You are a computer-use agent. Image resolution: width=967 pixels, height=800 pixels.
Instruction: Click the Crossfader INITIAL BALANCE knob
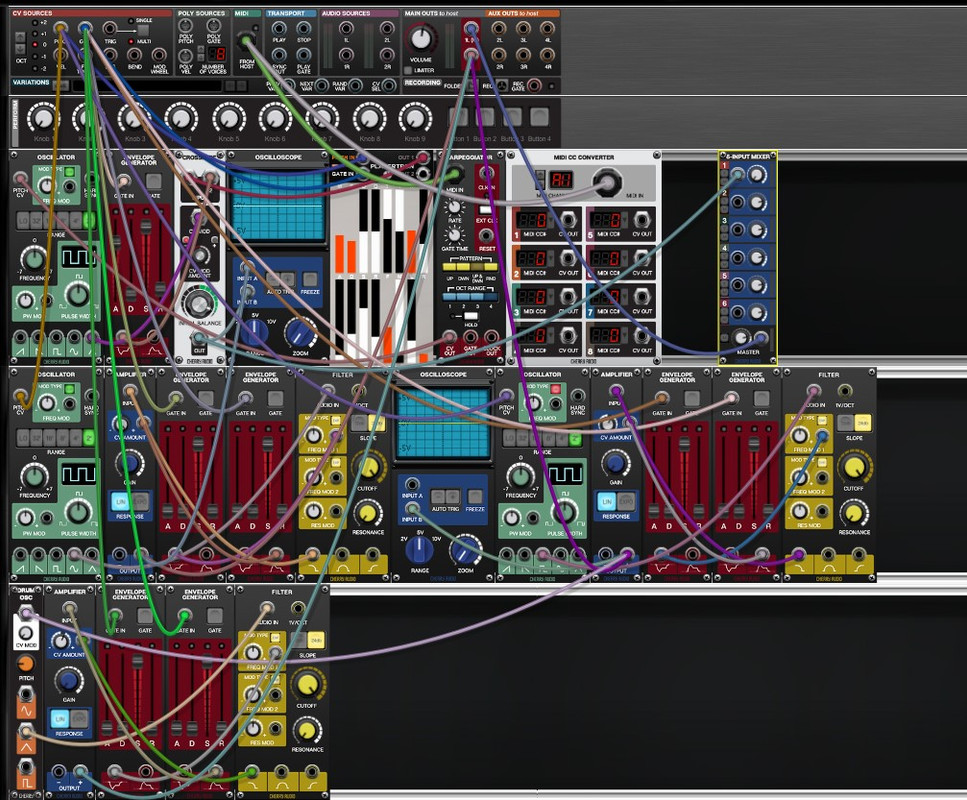tap(199, 303)
